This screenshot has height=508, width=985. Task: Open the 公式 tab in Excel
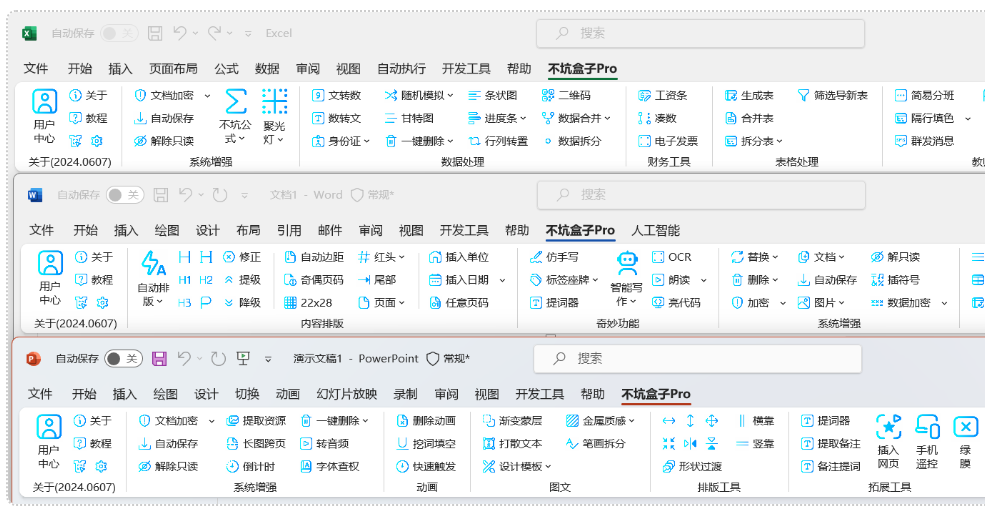(x=226, y=69)
